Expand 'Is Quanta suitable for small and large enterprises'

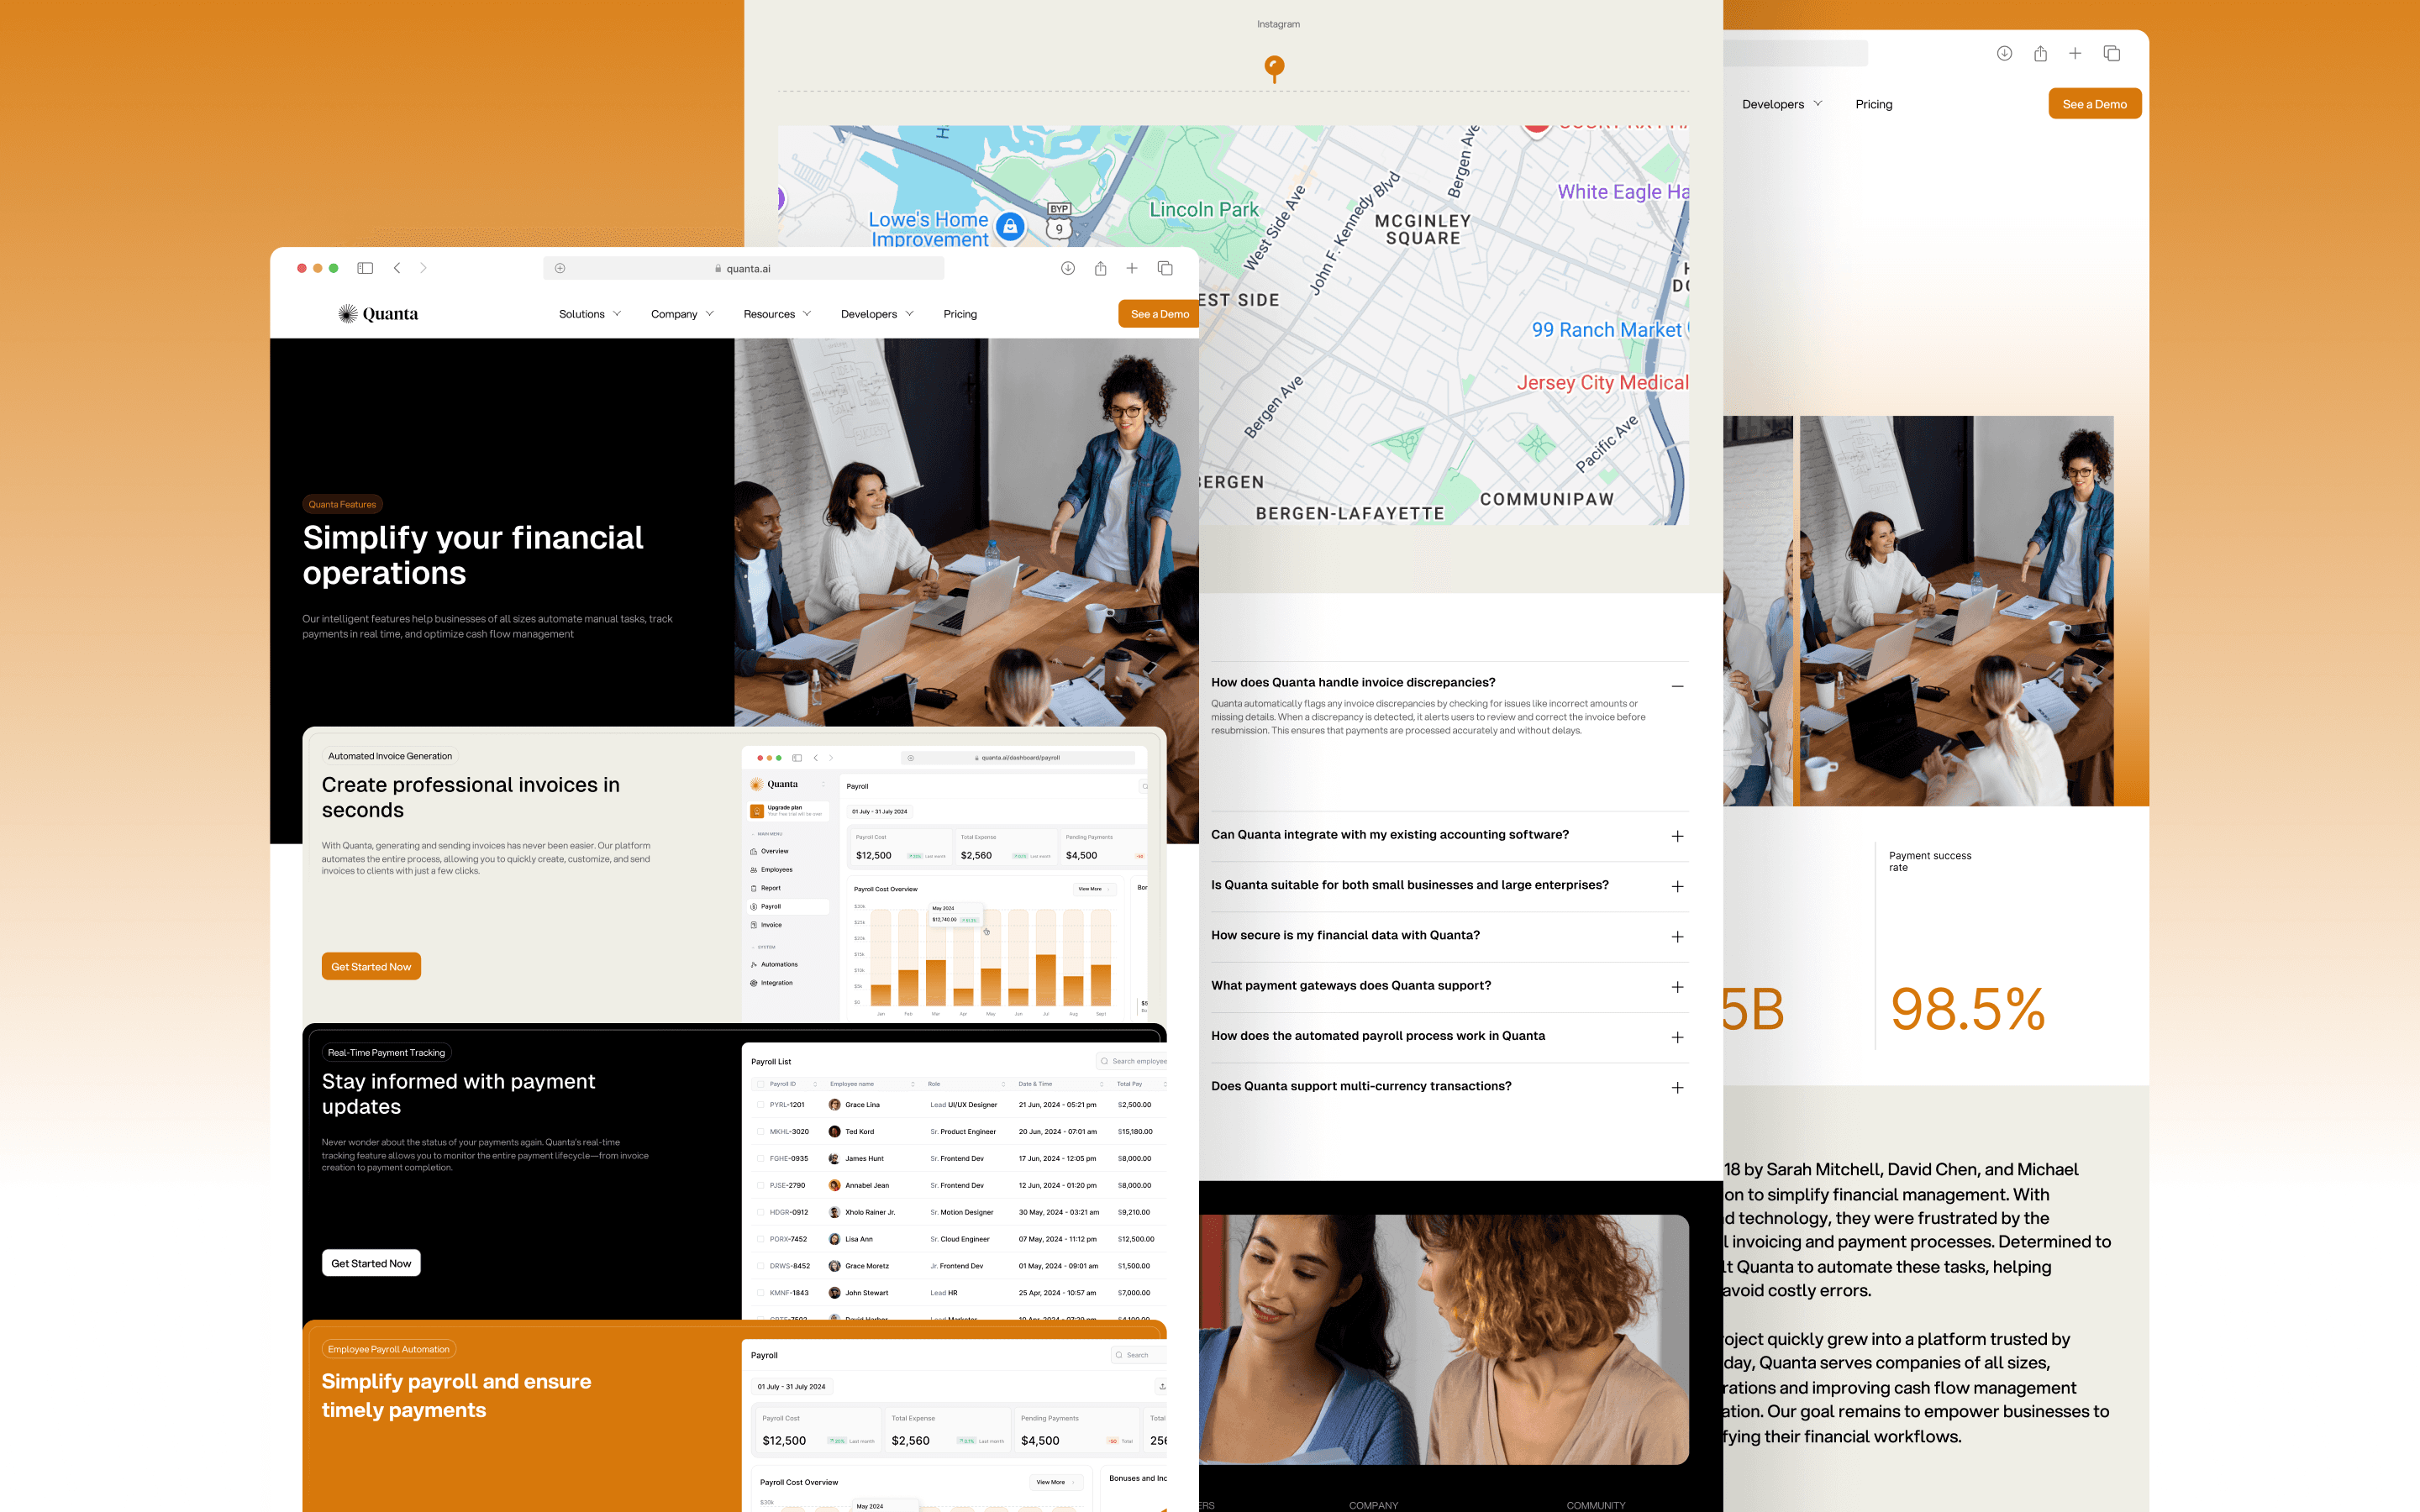(1678, 883)
